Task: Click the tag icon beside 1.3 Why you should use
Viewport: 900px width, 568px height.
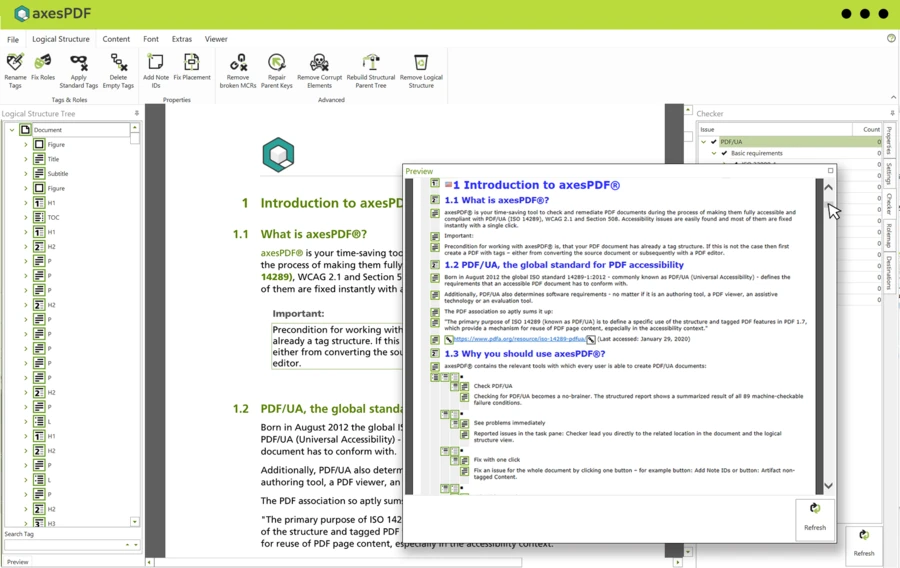Action: click(435, 354)
